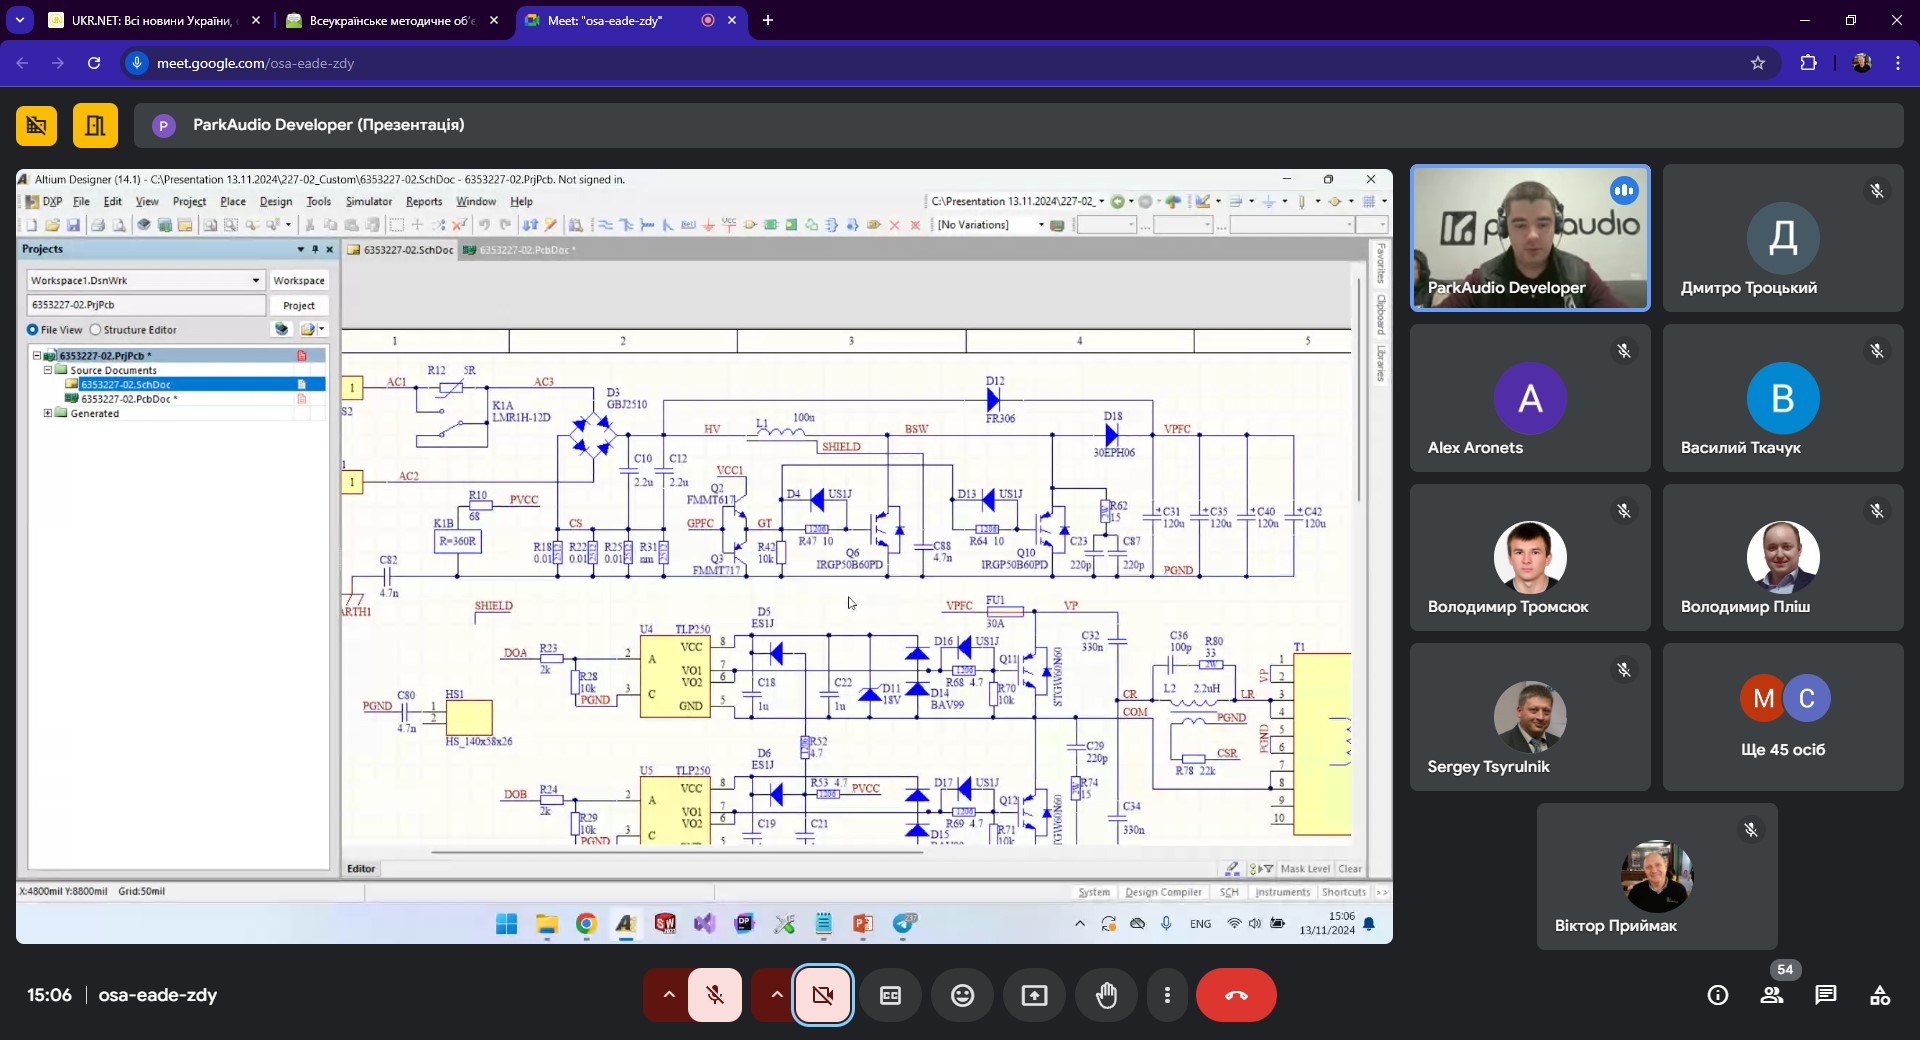
Task: Click the leave call button
Action: click(x=1236, y=995)
